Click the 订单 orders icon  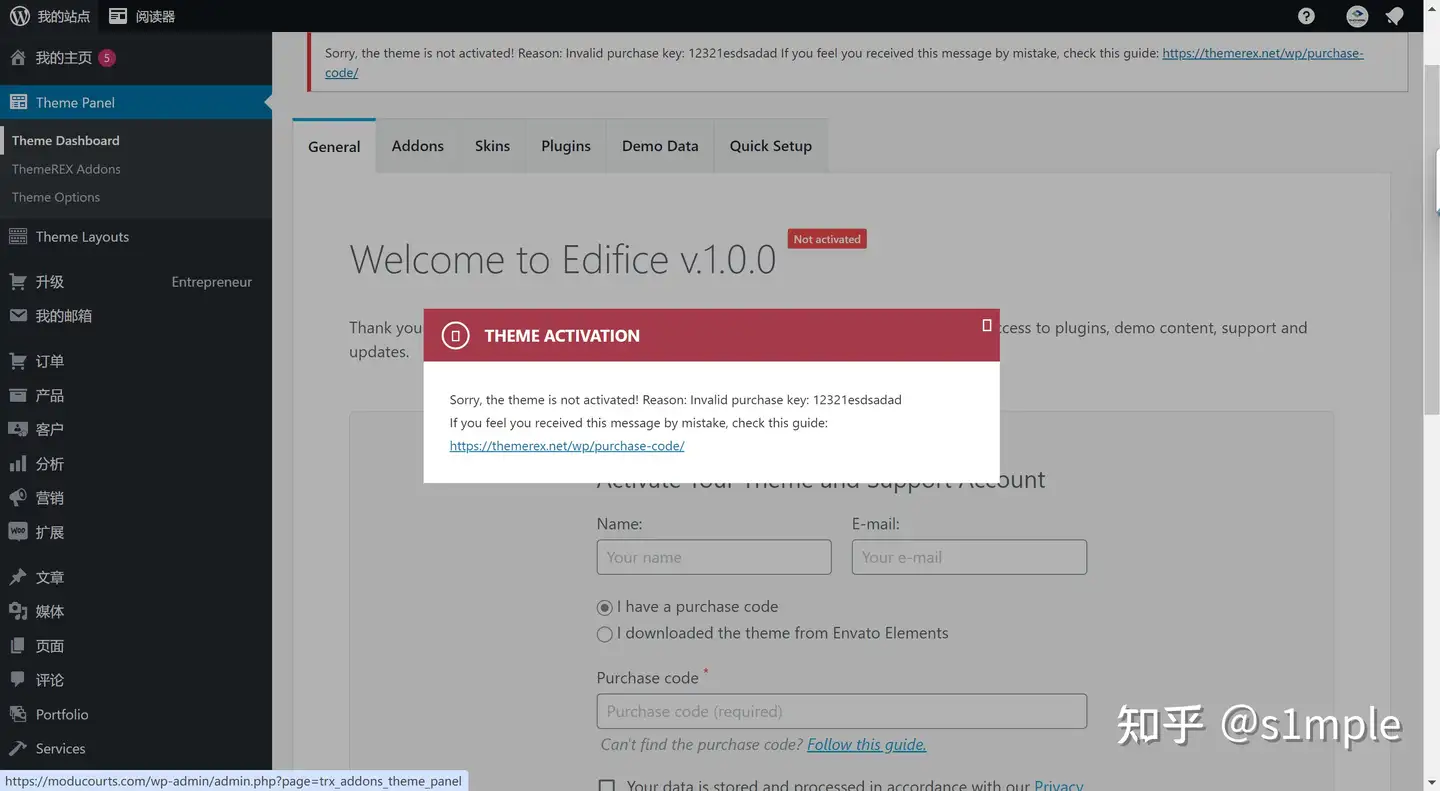coord(18,361)
